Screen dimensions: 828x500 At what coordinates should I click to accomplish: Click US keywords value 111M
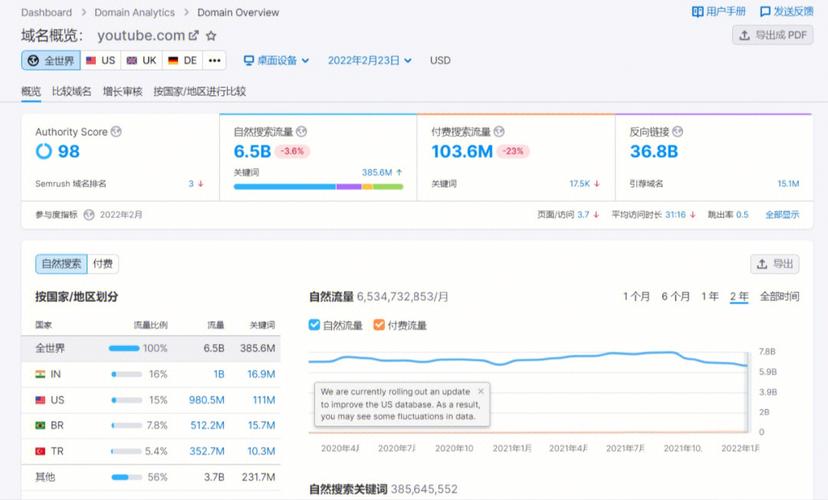[264, 400]
